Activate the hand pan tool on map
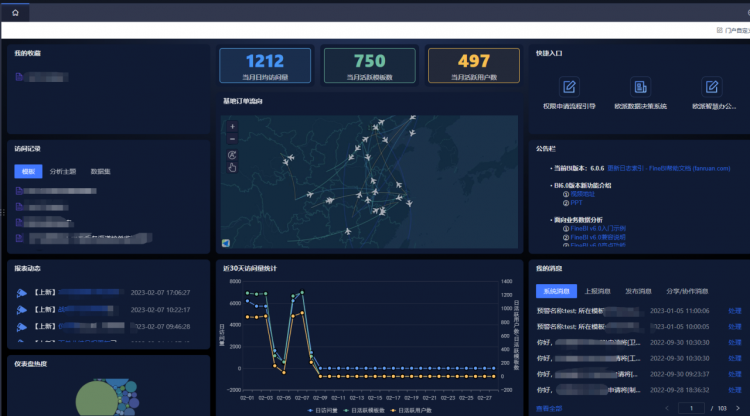The image size is (750, 416). coord(232,167)
